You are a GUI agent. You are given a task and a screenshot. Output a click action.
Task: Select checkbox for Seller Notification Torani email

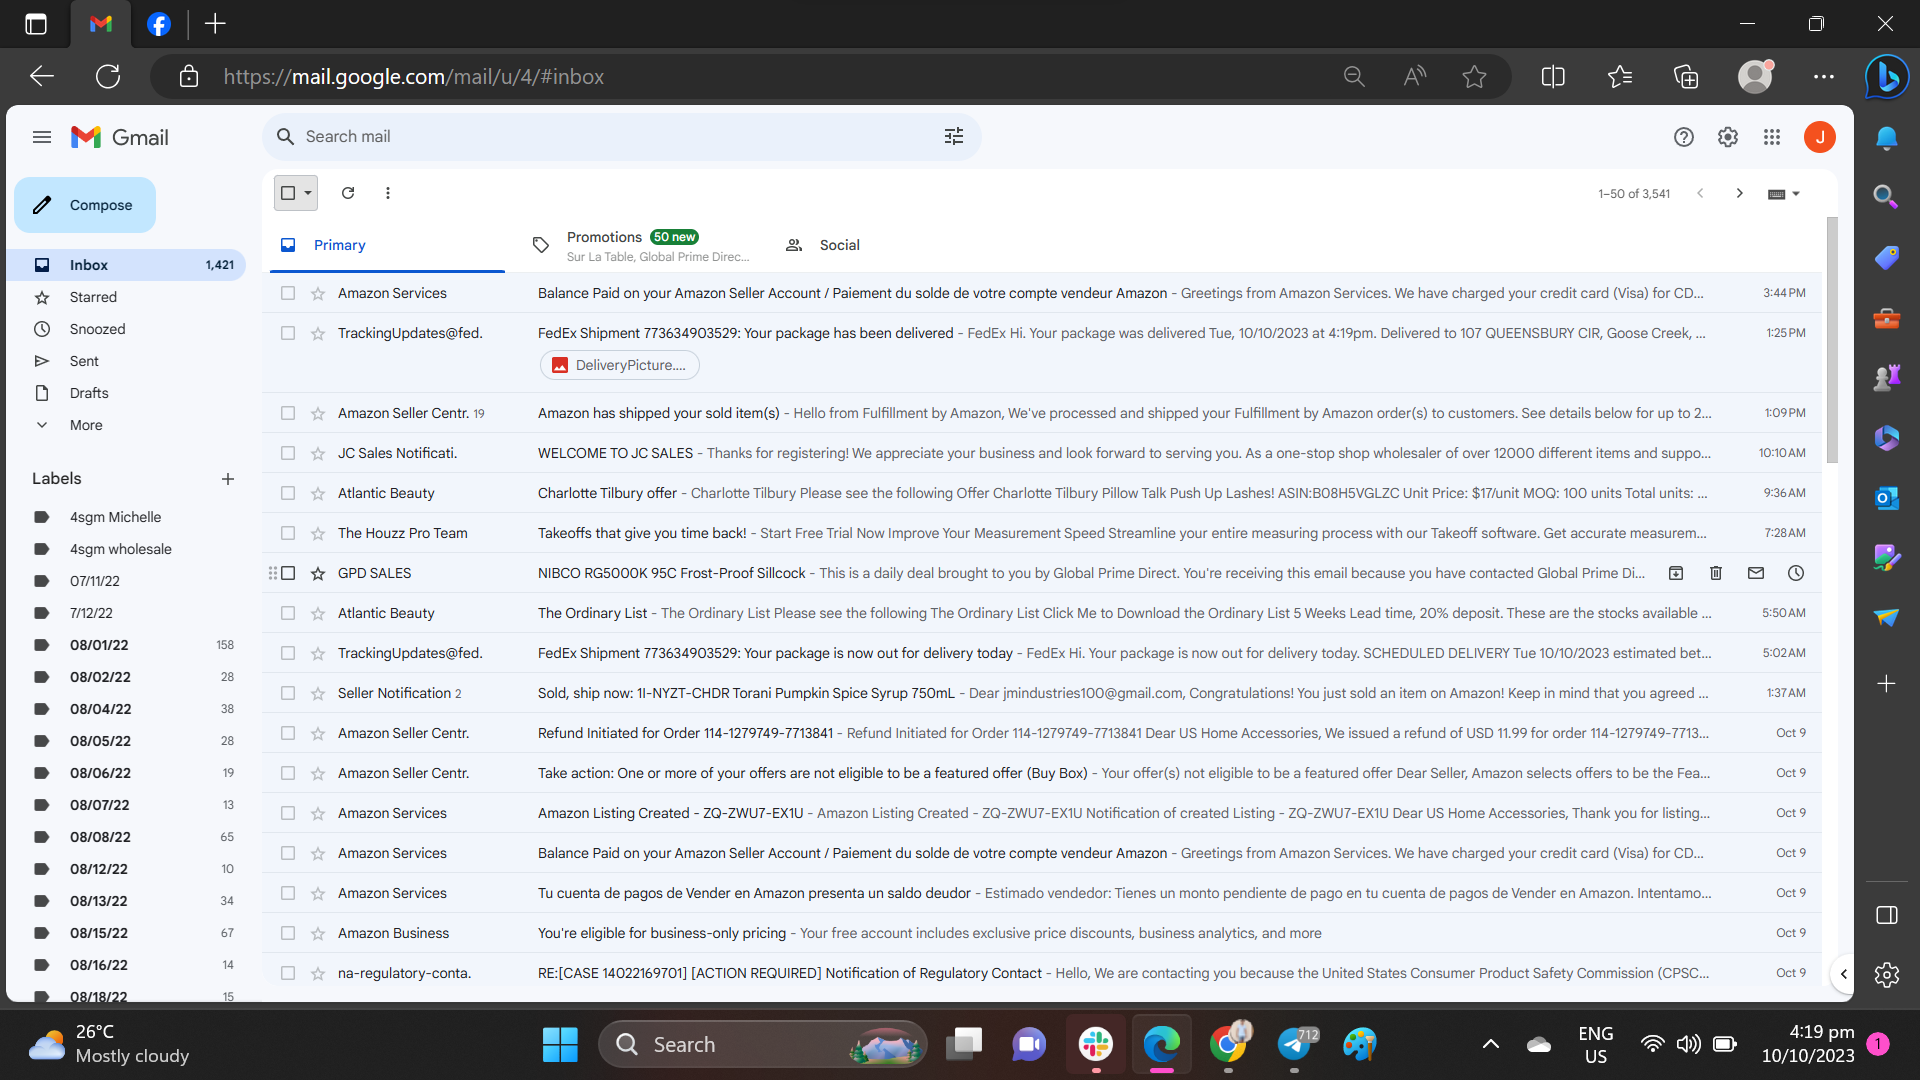click(x=288, y=693)
